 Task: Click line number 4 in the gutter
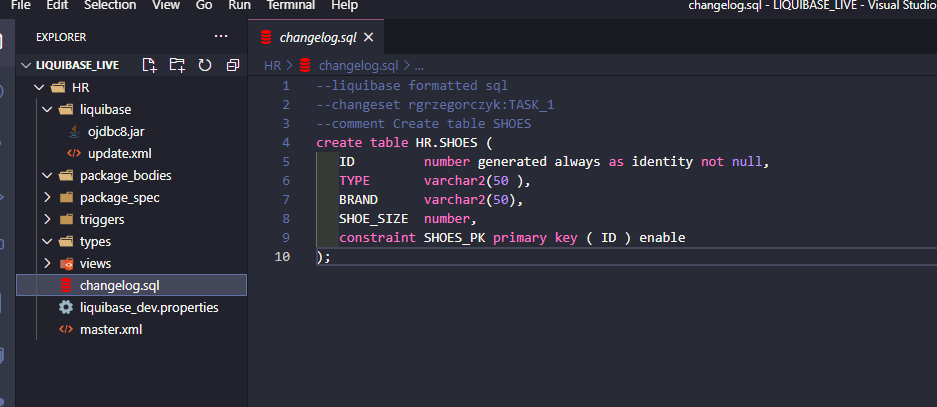286,143
